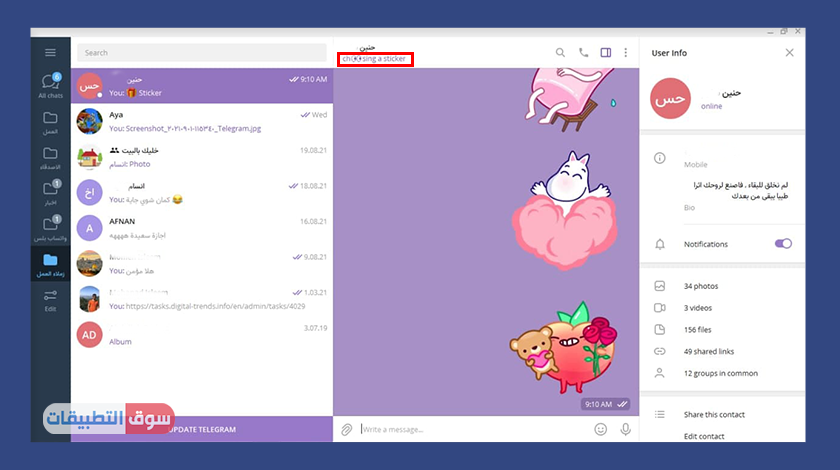
Task: Select the العمل folder in sidebar
Action: coord(50,122)
